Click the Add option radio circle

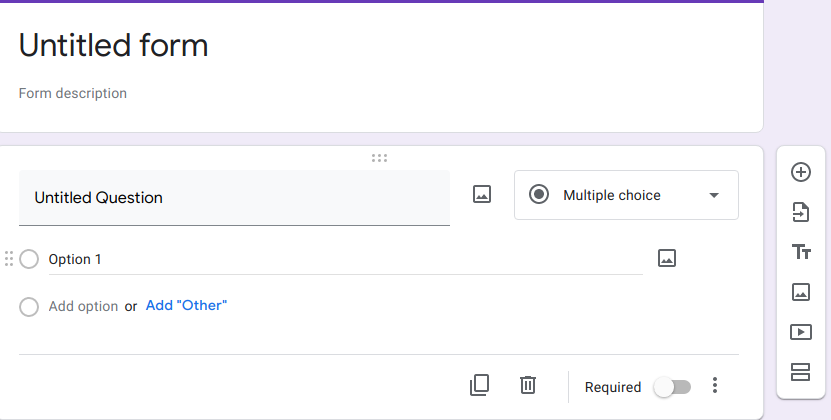[29, 307]
